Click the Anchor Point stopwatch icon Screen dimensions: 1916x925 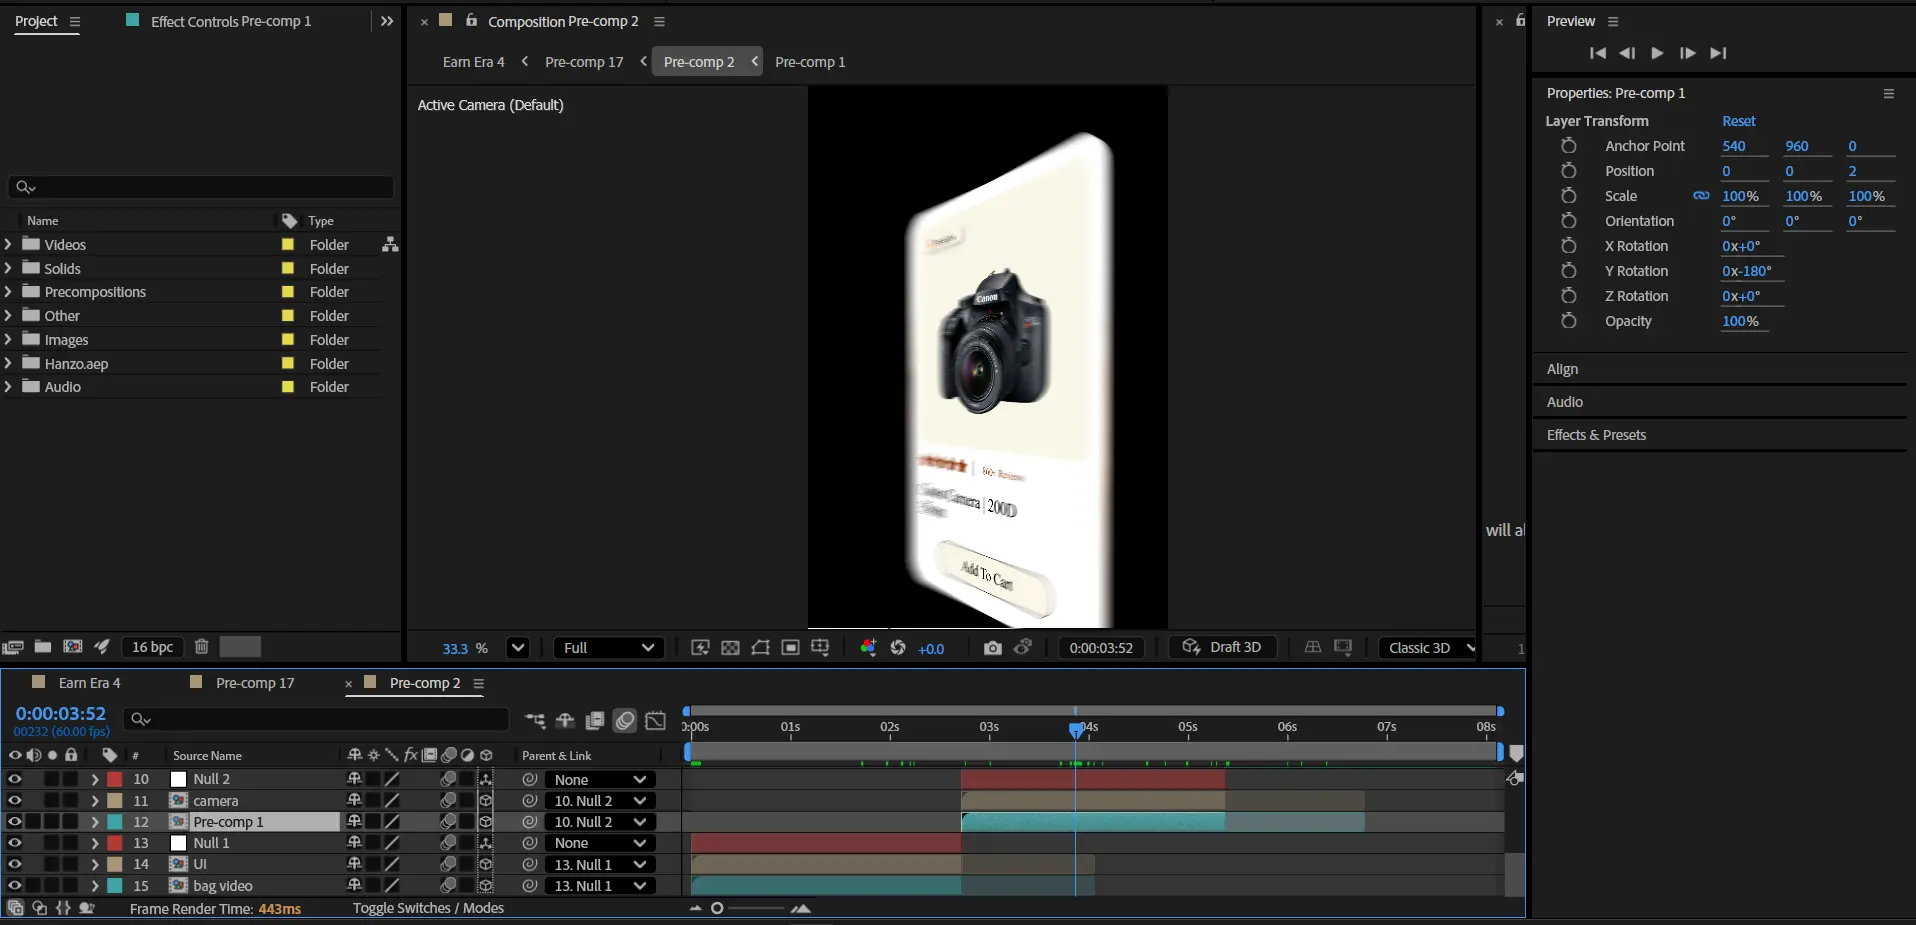1568,146
